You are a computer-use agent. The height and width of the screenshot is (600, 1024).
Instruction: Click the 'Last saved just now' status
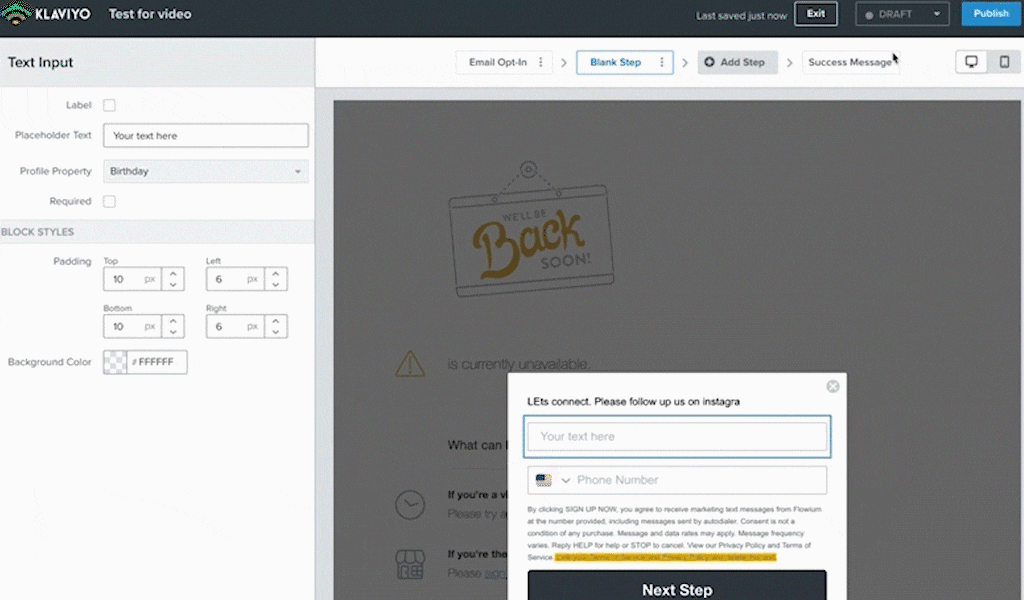[x=741, y=16]
